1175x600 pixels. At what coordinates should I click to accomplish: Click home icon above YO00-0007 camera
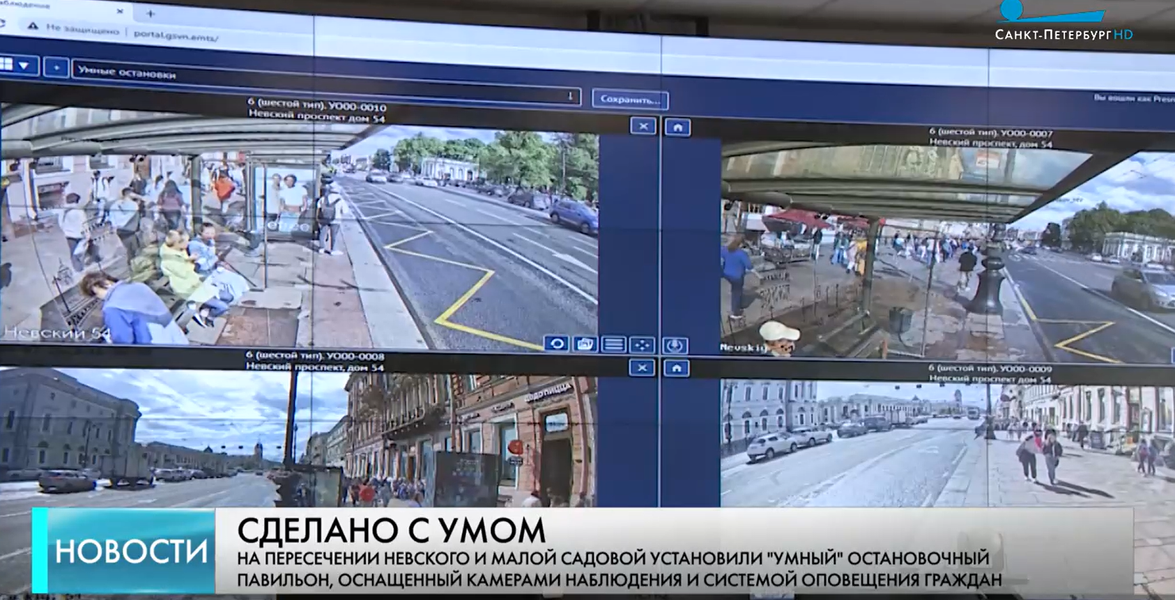tap(677, 127)
